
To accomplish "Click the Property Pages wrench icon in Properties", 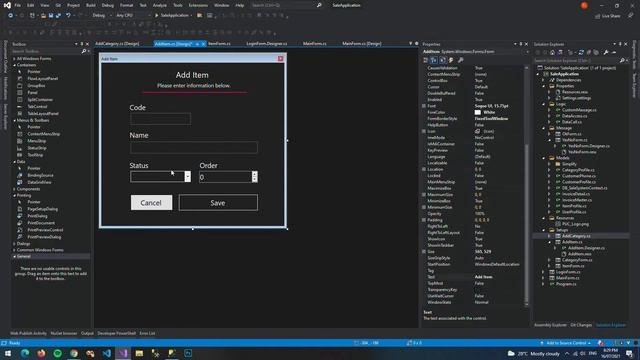I will (461, 60).
